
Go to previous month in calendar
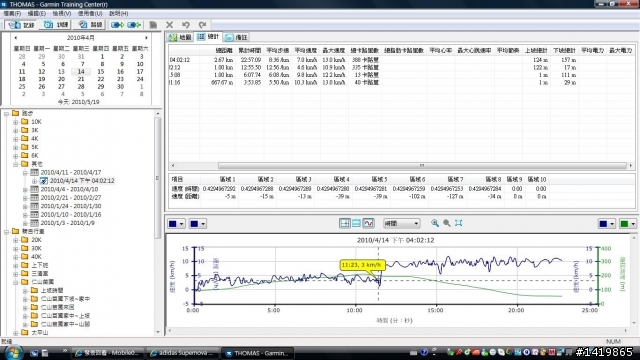16,38
